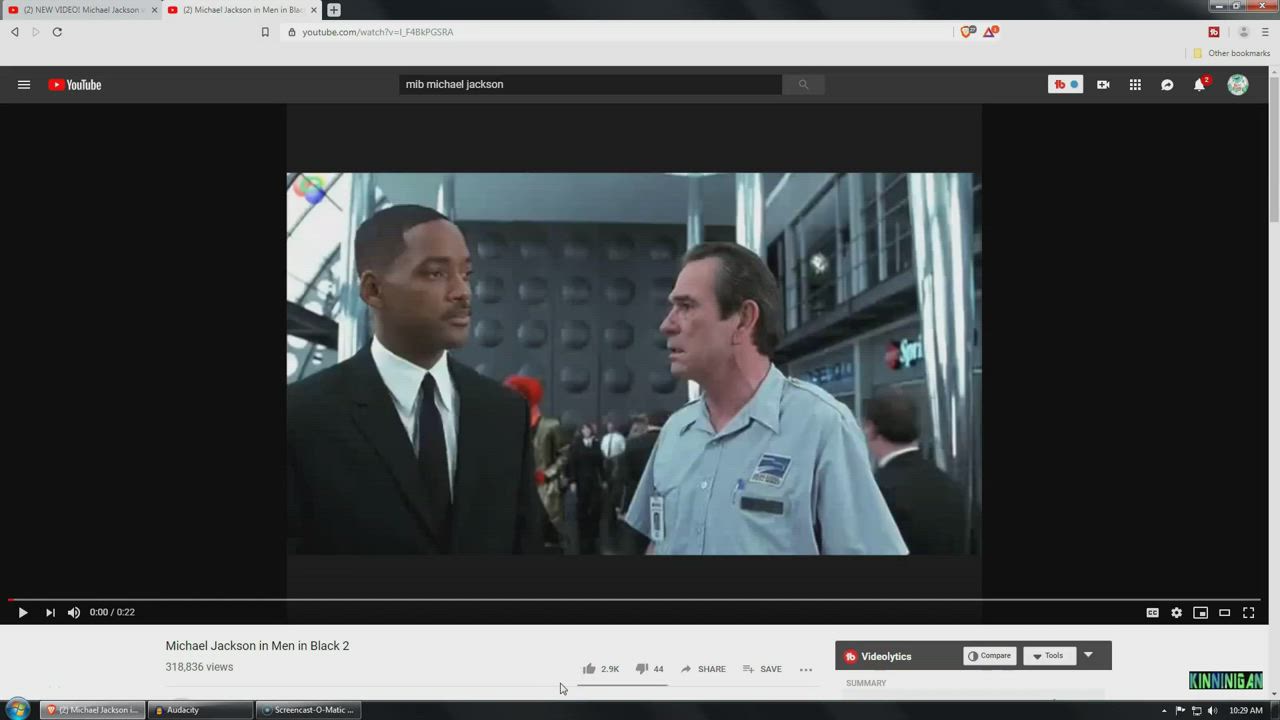The image size is (1280, 720).
Task: Enter fullscreen mode in the player
Action: pos(1248,613)
